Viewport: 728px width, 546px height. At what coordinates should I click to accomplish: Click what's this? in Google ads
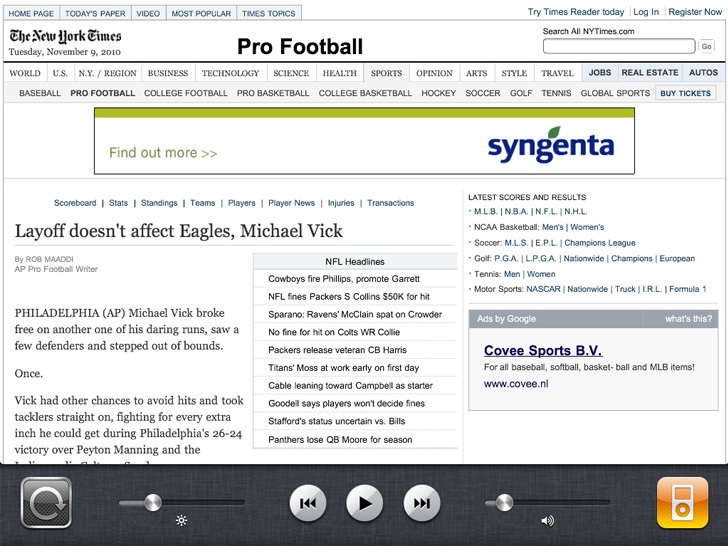point(688,319)
